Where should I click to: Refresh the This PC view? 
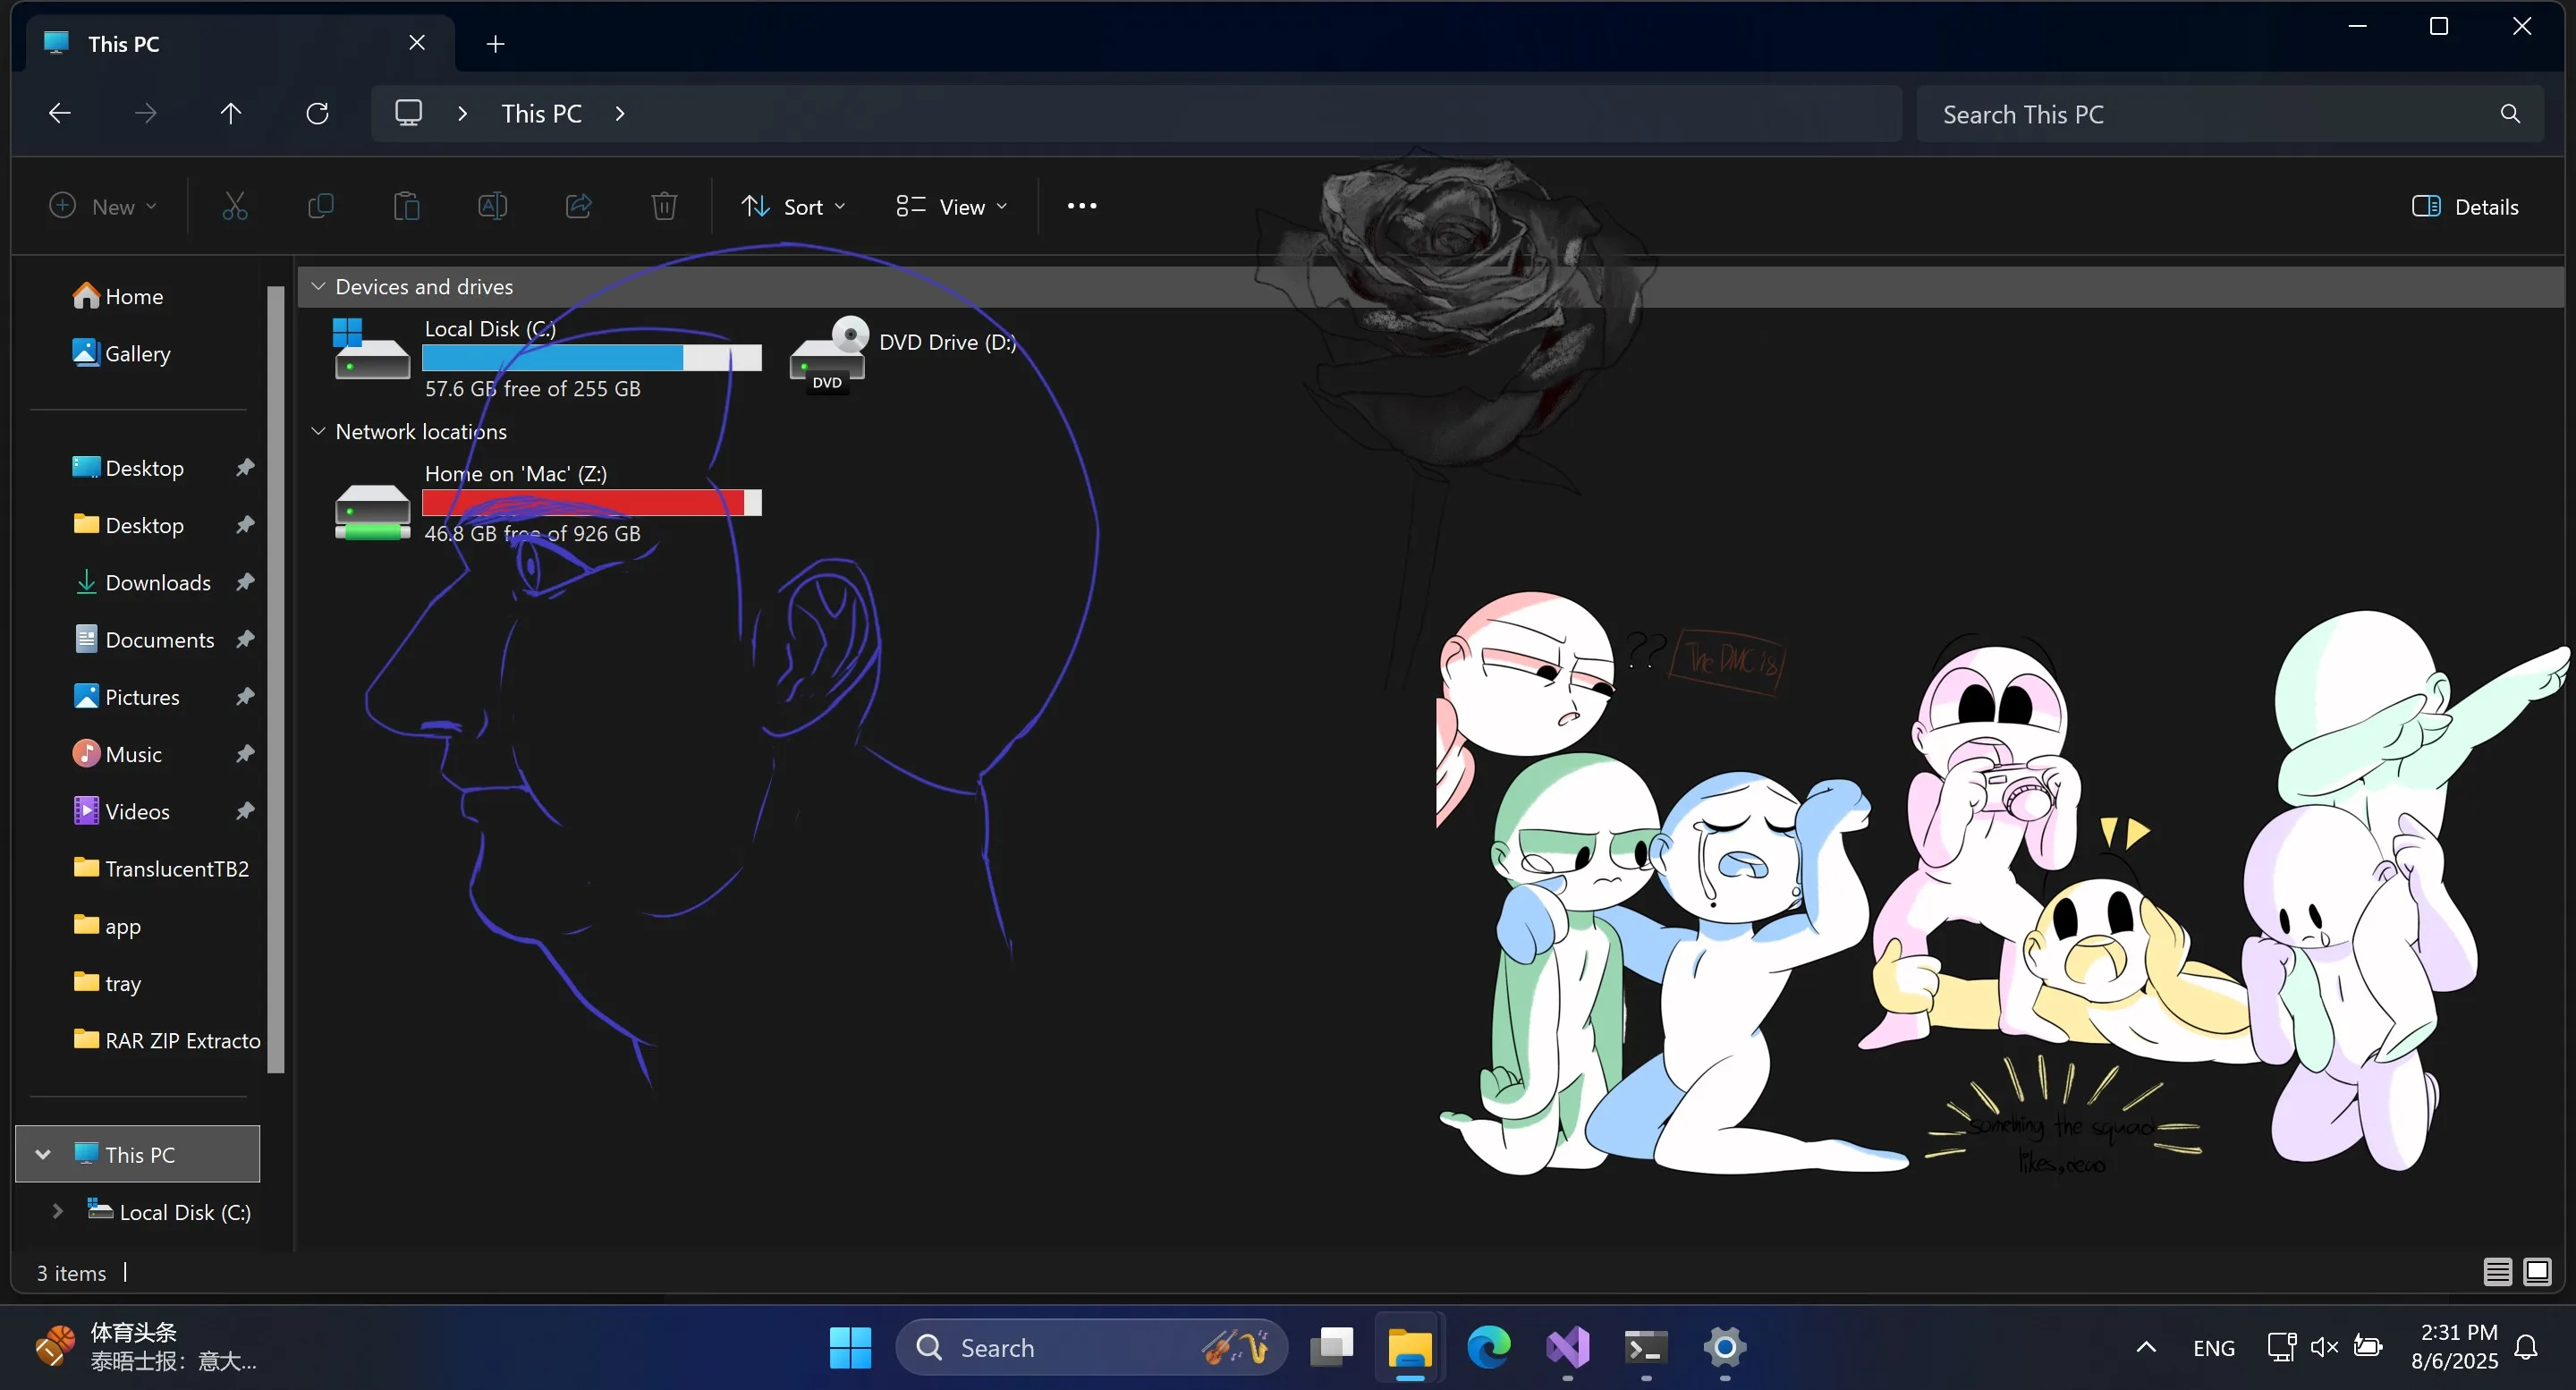(x=317, y=113)
